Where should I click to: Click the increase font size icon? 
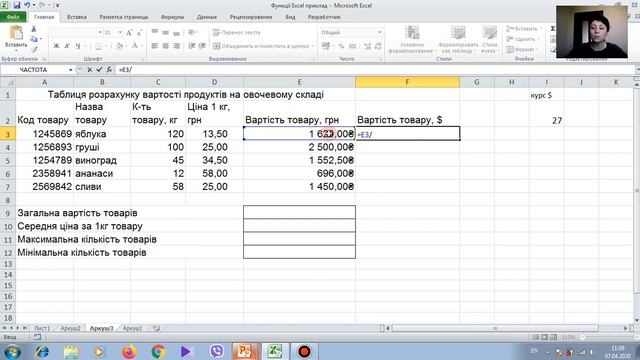(129, 32)
